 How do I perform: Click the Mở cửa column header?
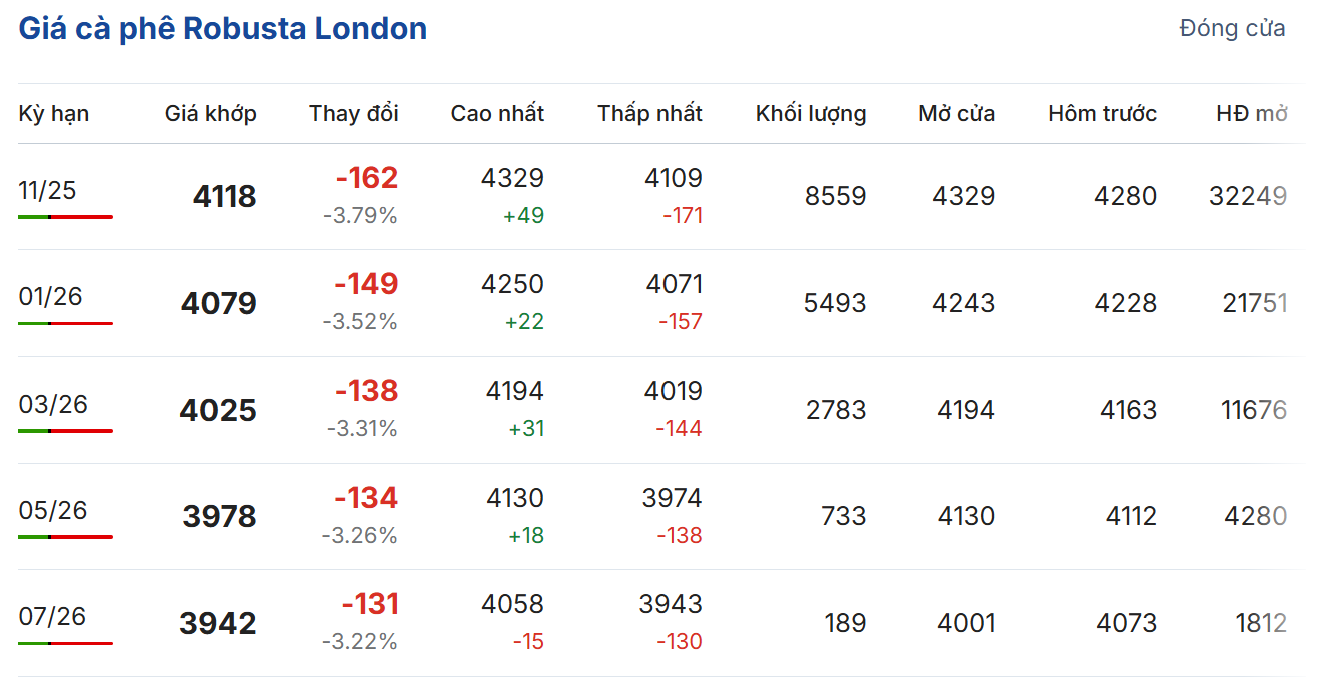pos(956,114)
